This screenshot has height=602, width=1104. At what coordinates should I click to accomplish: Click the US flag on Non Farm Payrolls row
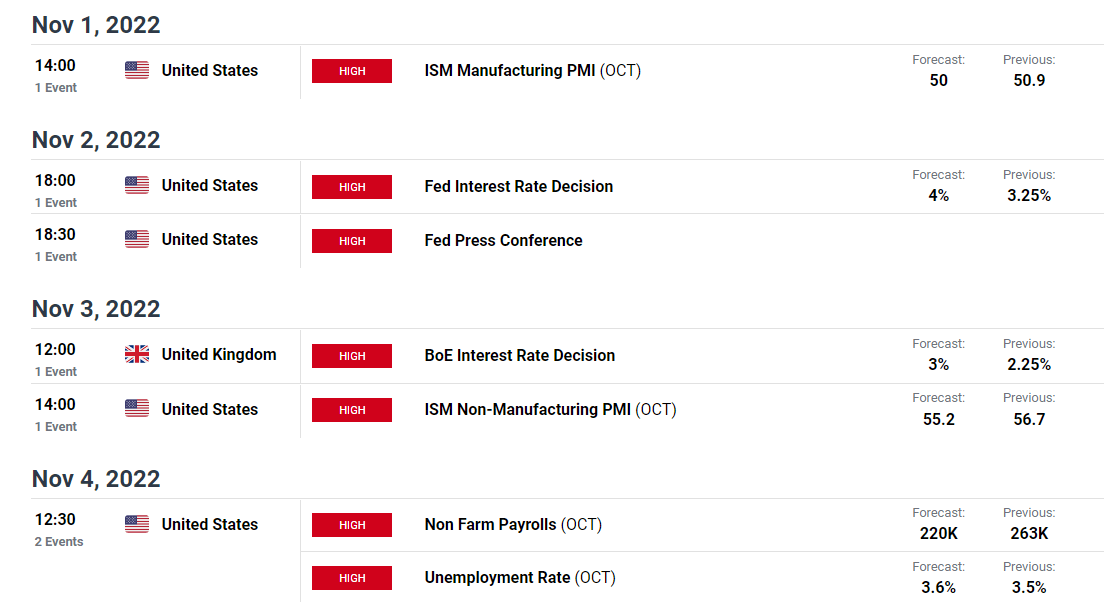(x=137, y=524)
